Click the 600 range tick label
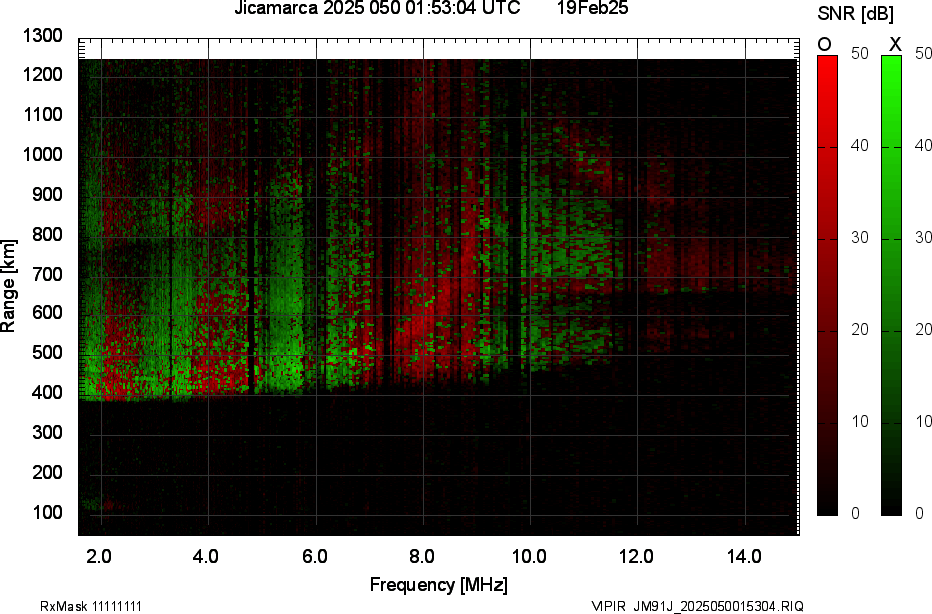This screenshot has height=614, width=932. coord(48,313)
